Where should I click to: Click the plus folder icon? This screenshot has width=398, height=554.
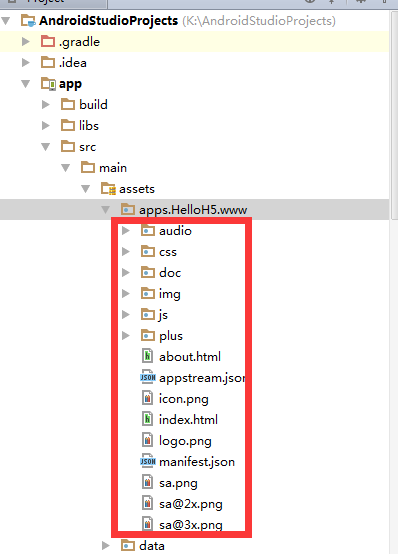[x=148, y=335]
